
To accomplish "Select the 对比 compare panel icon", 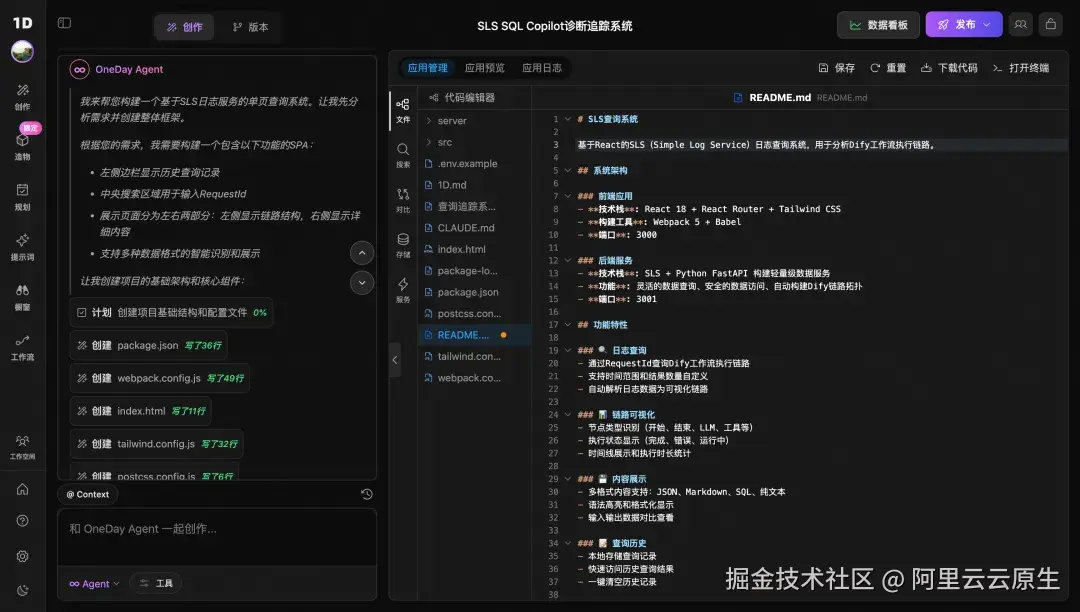I will pyautogui.click(x=402, y=197).
